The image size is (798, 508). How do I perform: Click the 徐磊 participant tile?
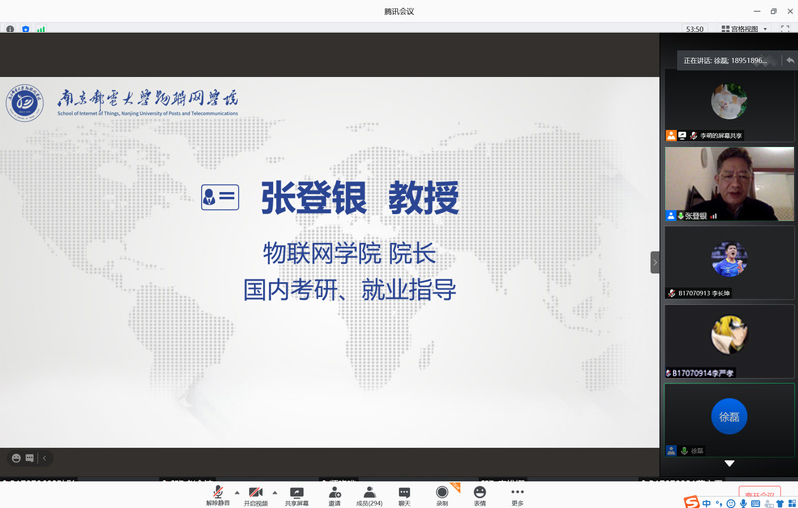point(729,418)
